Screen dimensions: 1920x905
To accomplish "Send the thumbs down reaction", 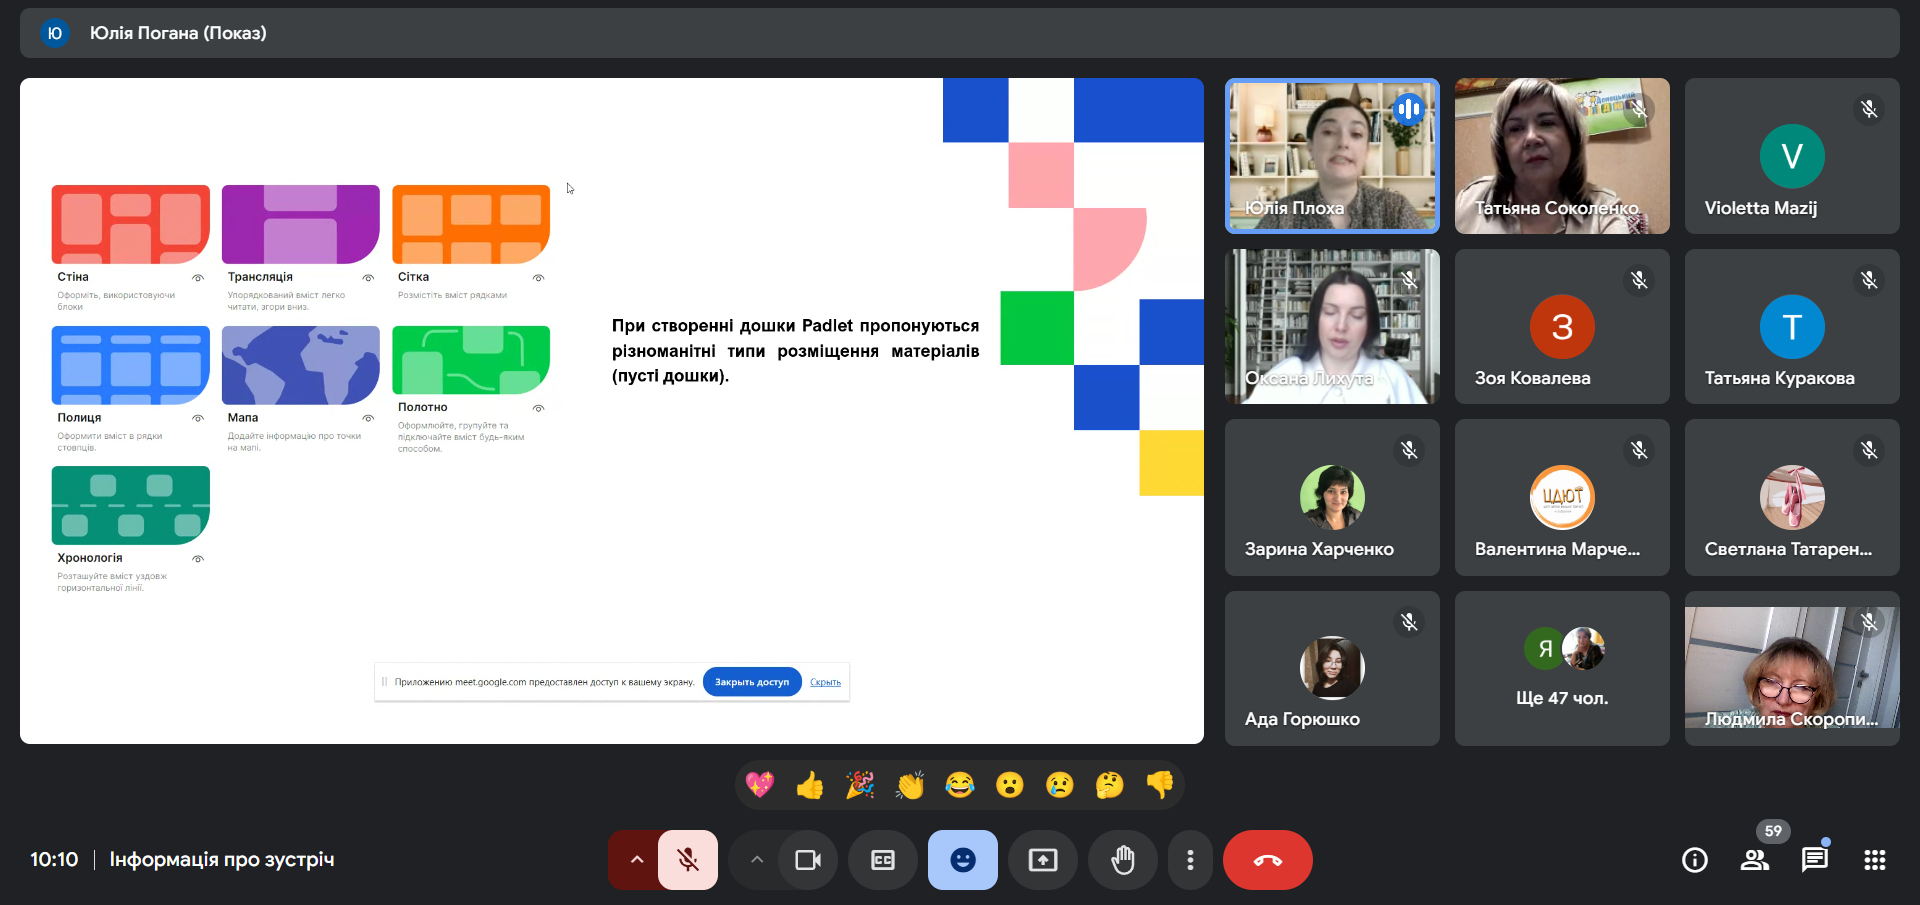I will tap(1160, 785).
